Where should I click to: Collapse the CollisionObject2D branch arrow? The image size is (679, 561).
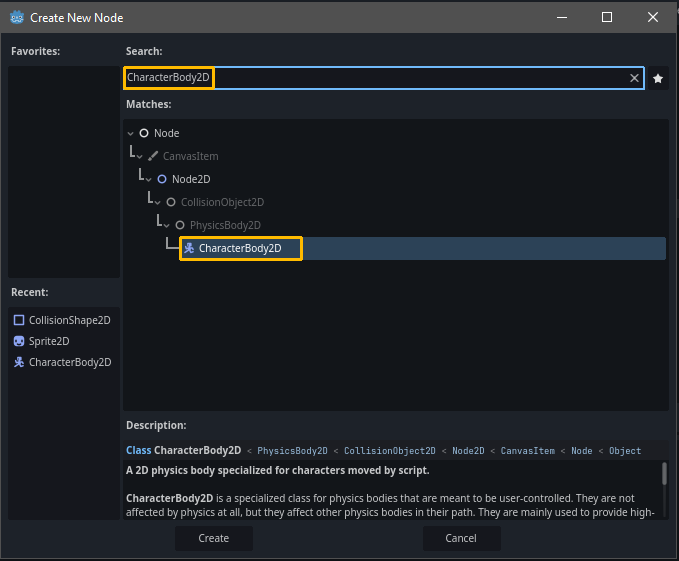tap(157, 202)
